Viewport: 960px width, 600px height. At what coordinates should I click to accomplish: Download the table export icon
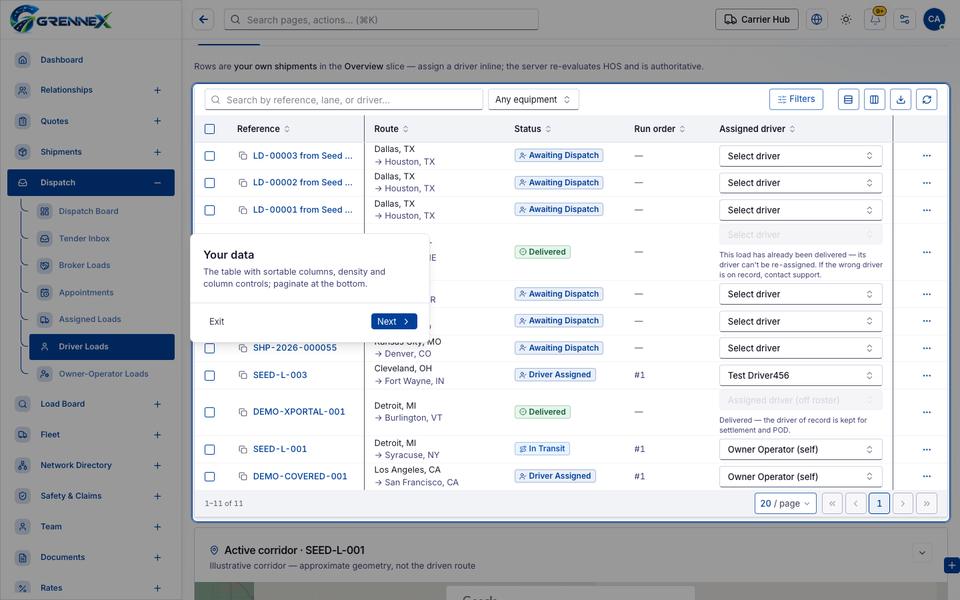click(x=901, y=99)
